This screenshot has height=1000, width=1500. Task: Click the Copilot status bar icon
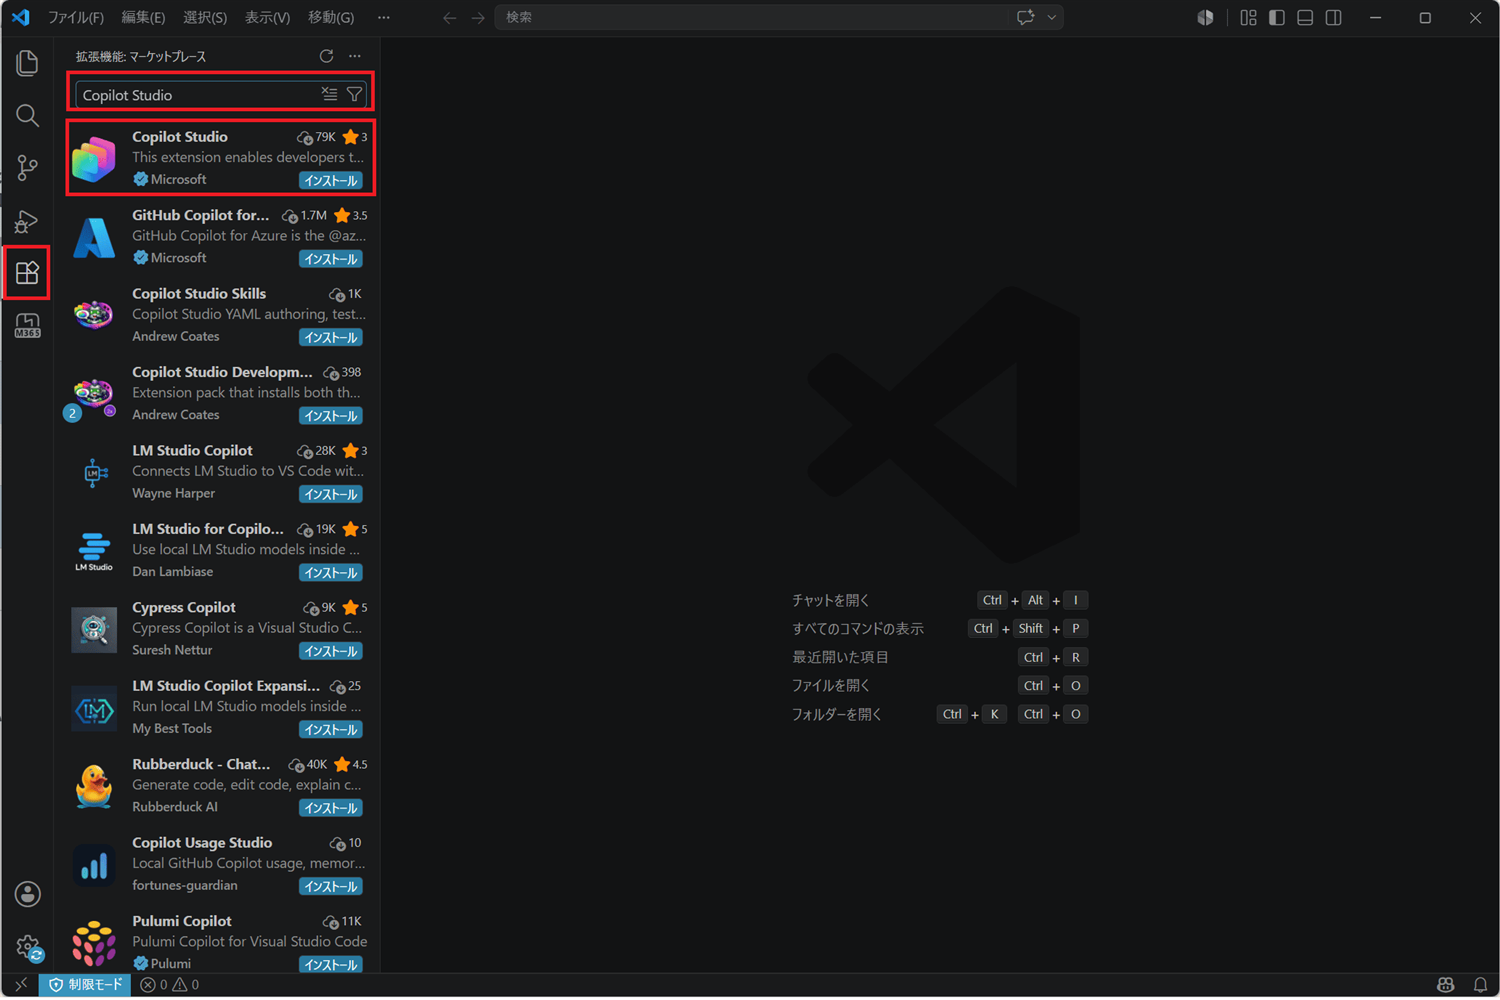1446,985
